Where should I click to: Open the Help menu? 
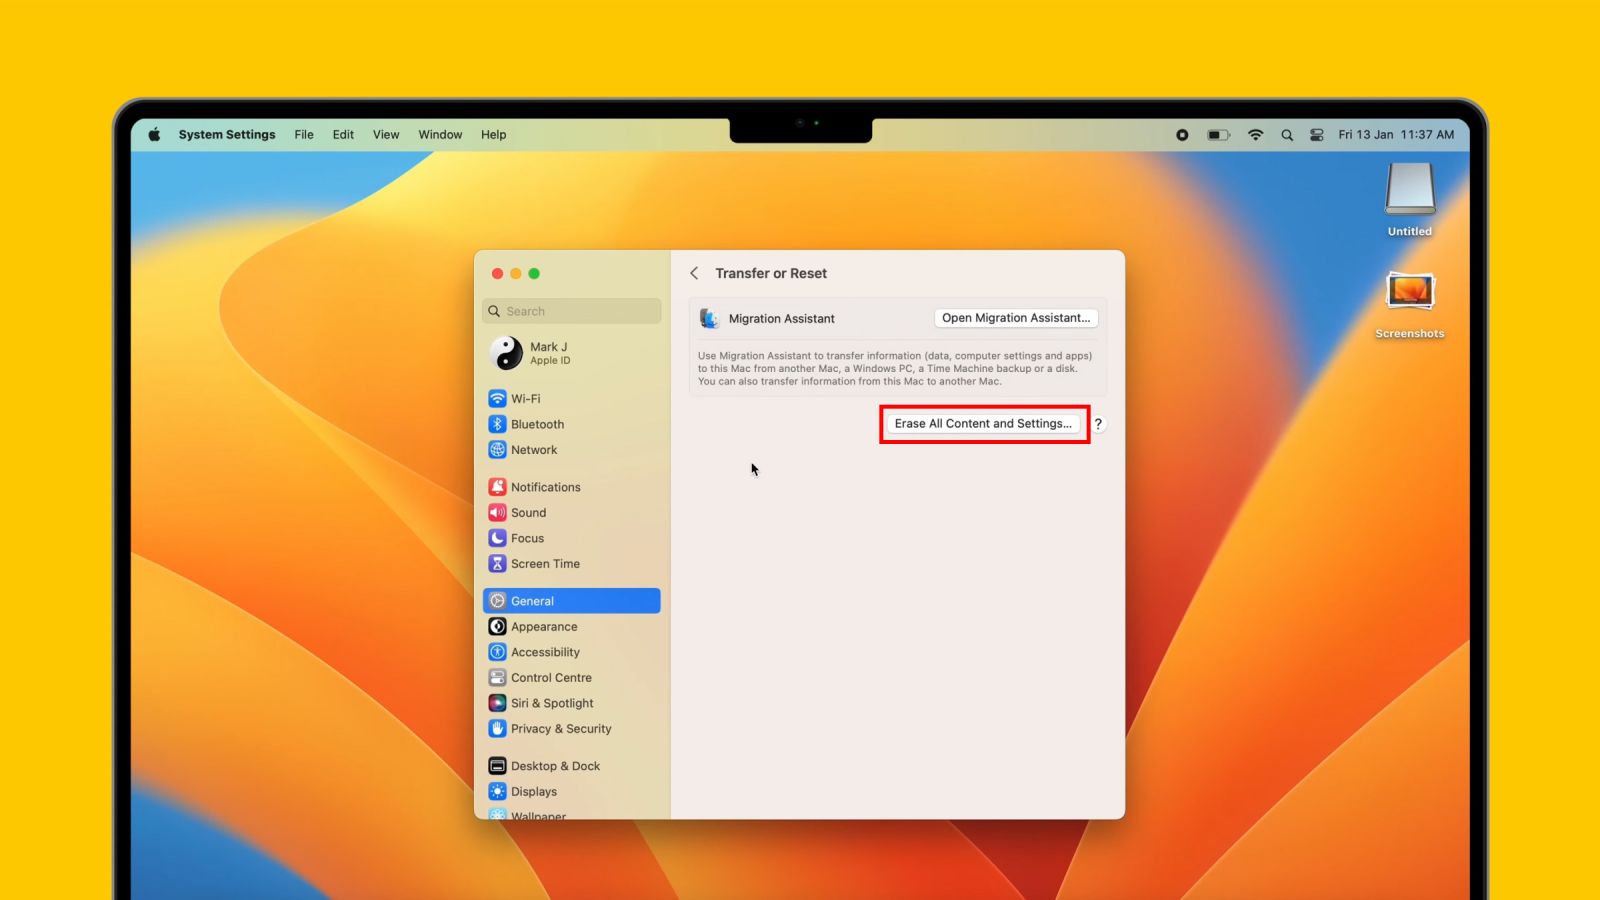(x=493, y=135)
